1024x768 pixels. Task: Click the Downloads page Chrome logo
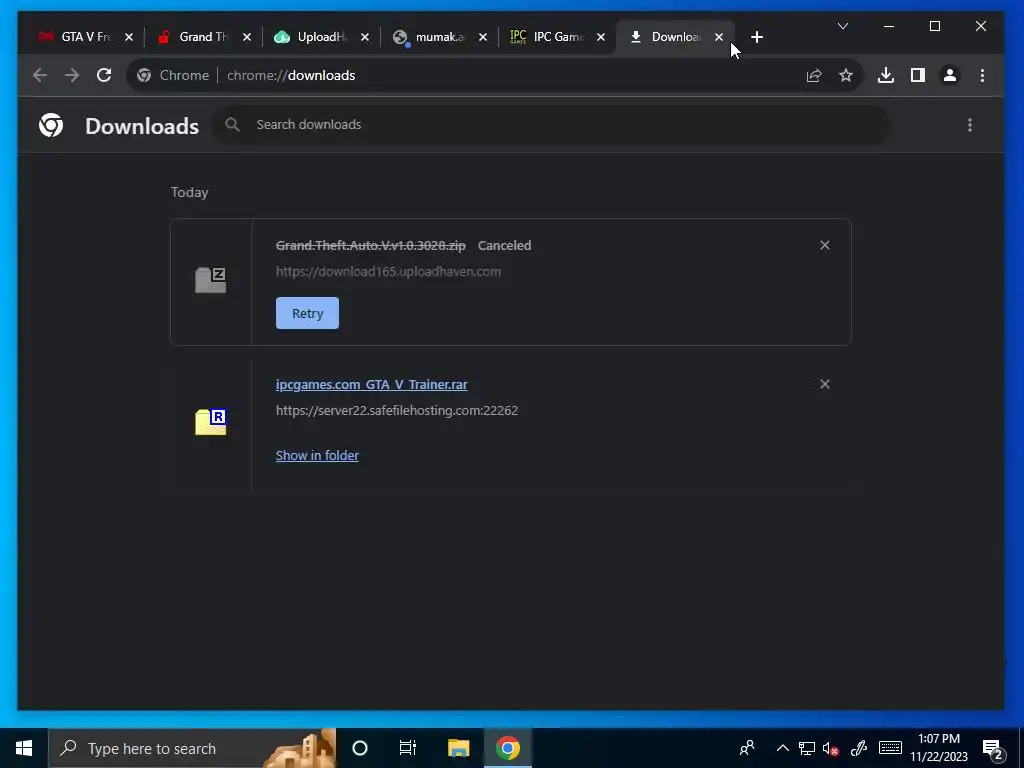(x=51, y=125)
